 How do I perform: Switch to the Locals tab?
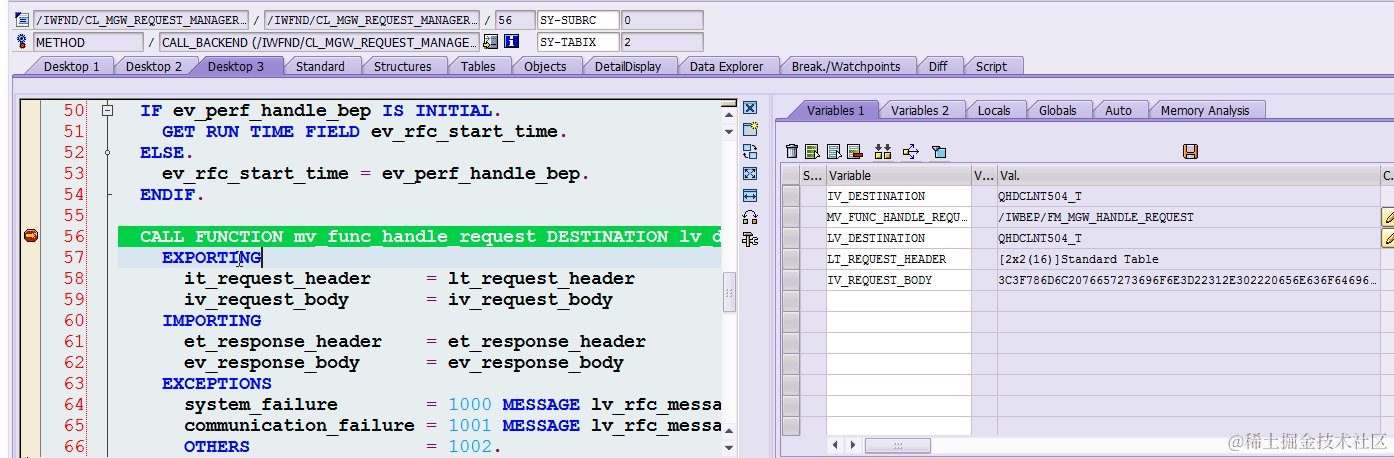pos(994,110)
